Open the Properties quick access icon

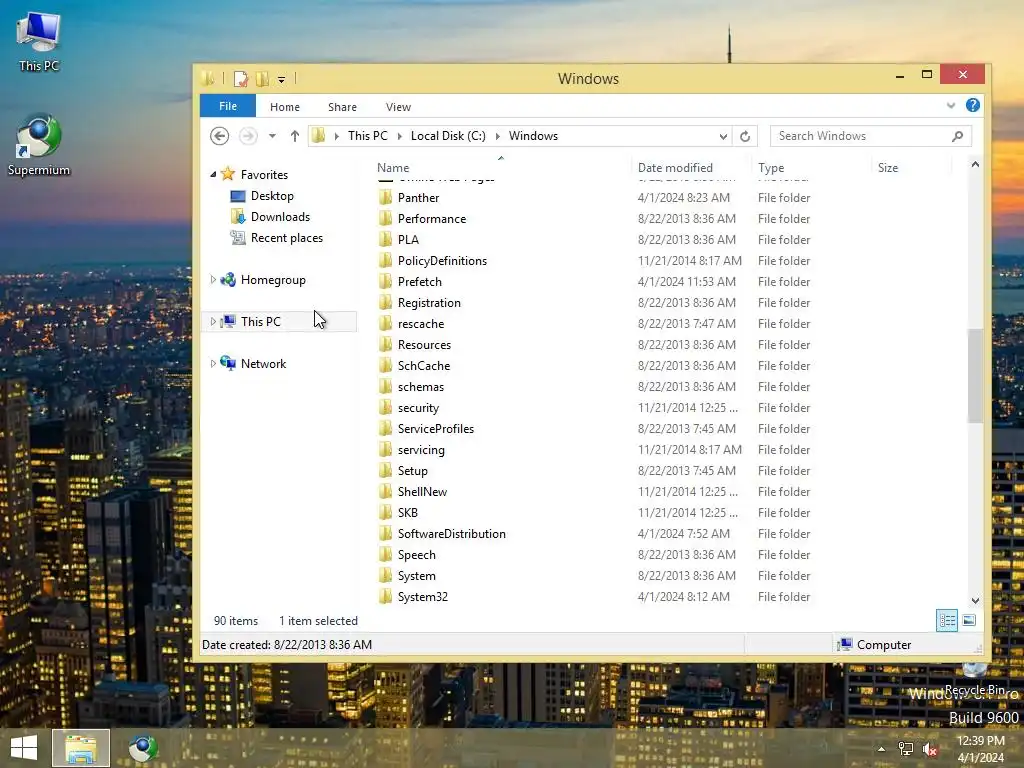(241, 79)
